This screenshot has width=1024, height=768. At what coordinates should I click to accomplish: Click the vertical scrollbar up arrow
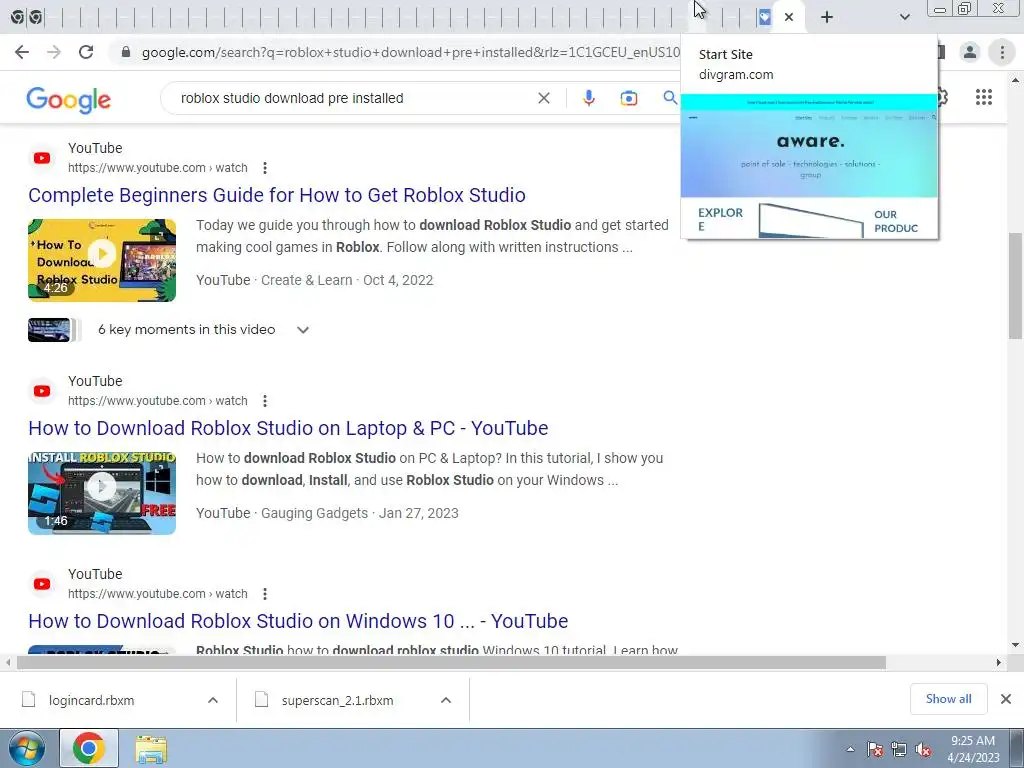pos(1016,80)
